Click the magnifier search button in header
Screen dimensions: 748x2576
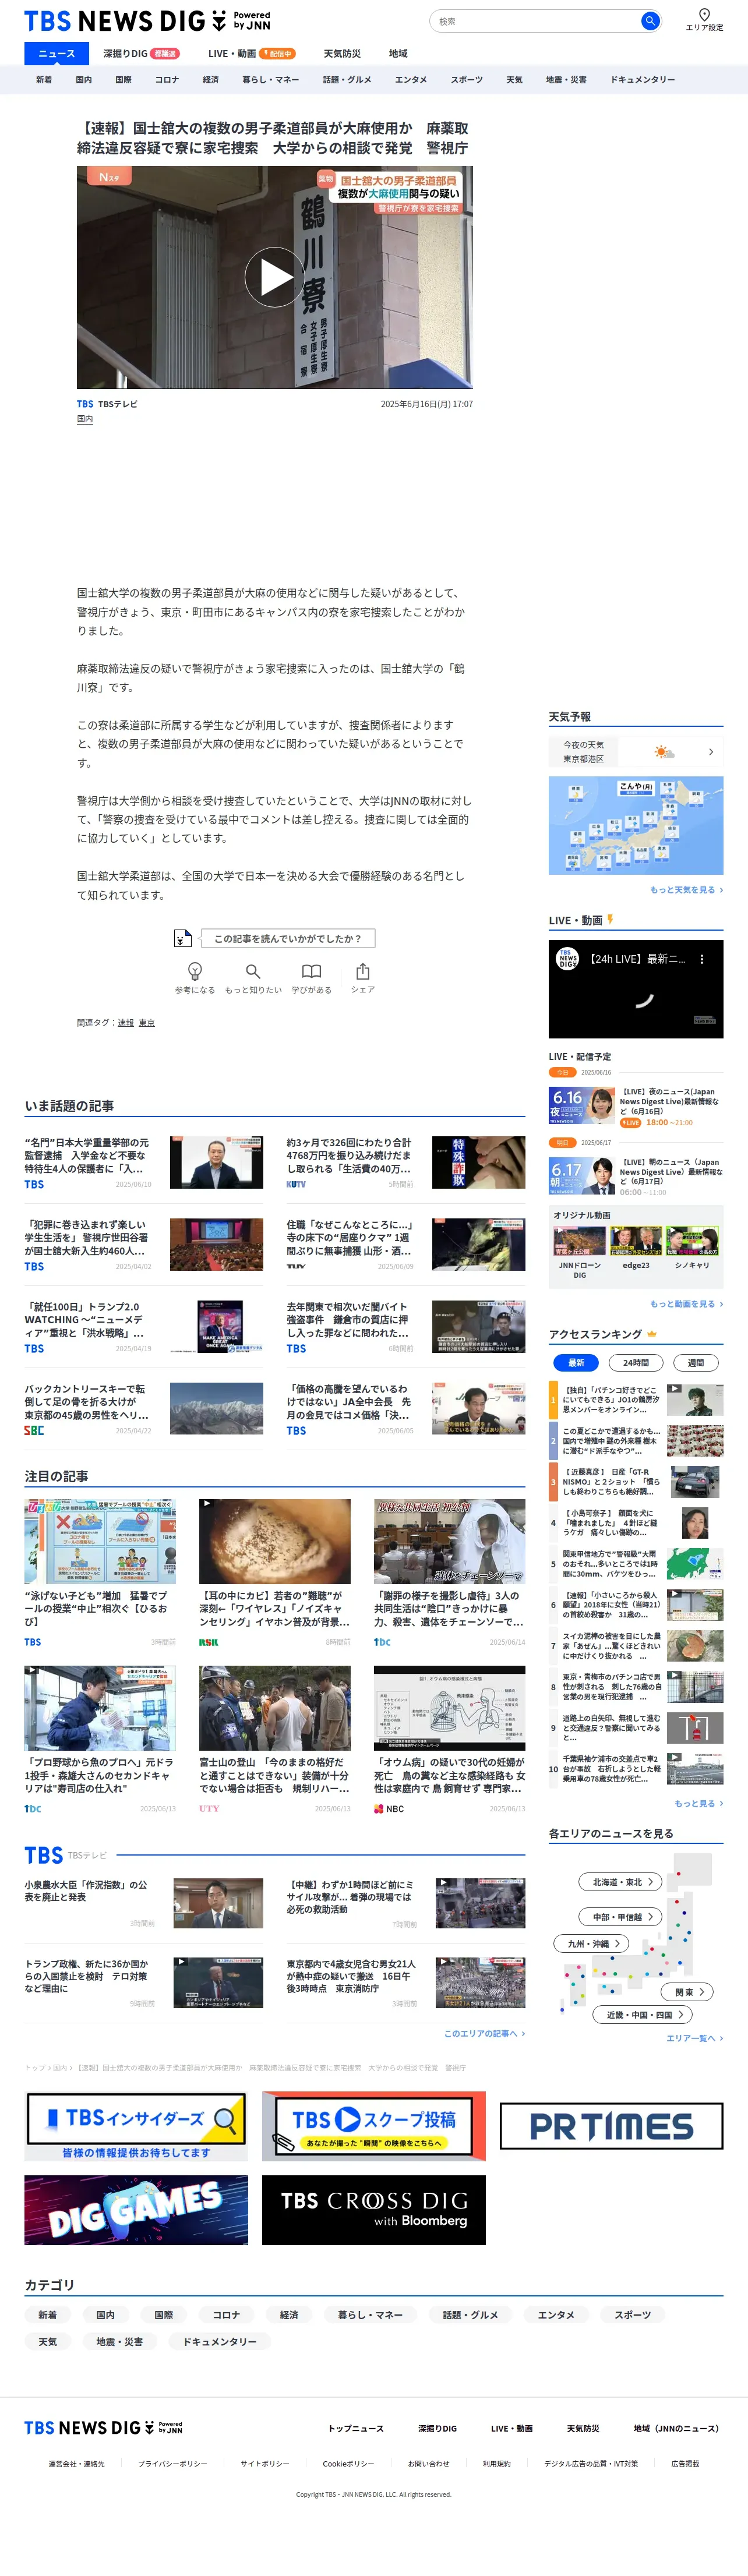649,21
